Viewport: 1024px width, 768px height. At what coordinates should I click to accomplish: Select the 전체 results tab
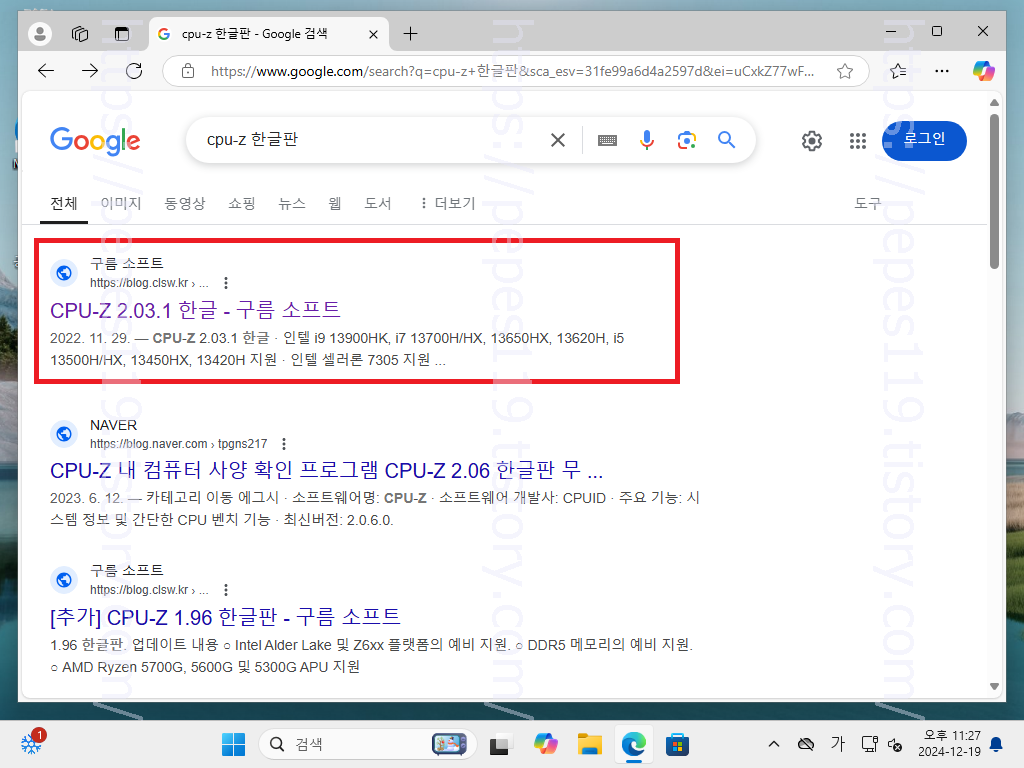click(x=64, y=203)
